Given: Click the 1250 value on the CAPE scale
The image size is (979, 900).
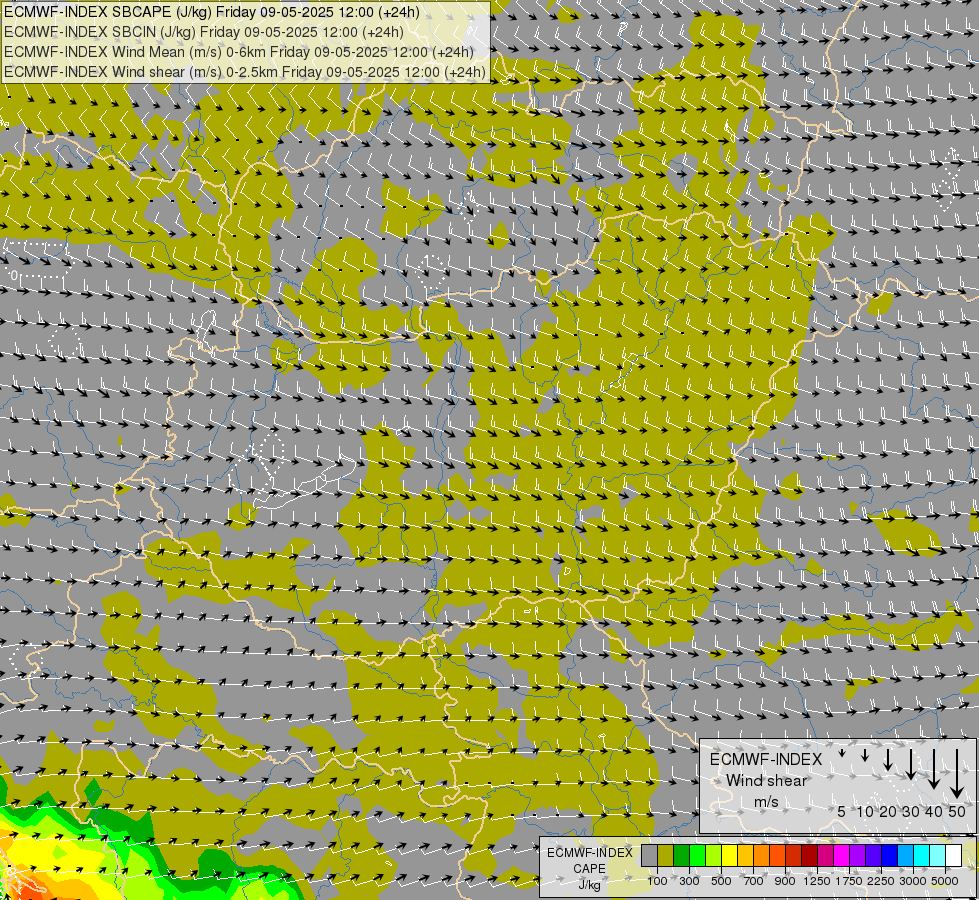Looking at the screenshot, I should (817, 881).
